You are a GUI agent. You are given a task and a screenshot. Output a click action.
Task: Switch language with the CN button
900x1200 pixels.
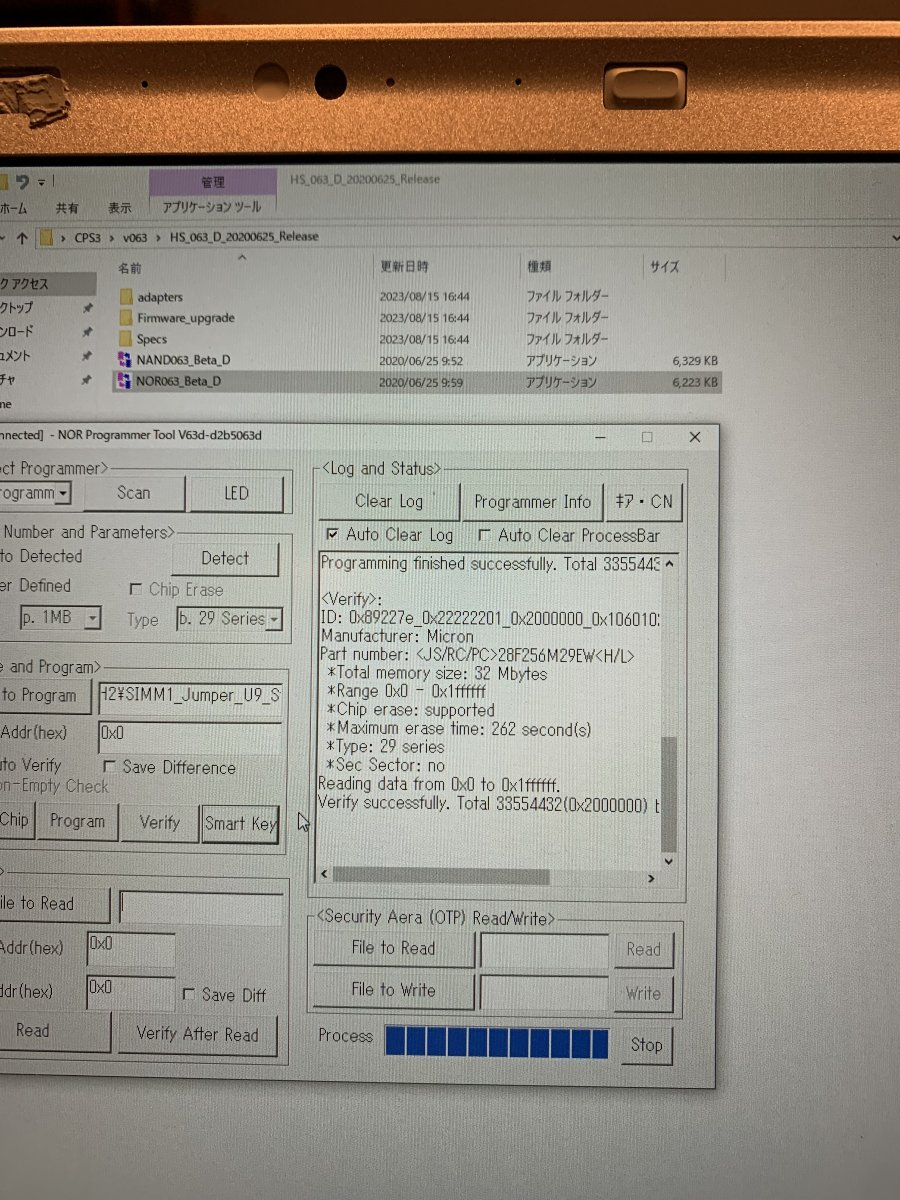coord(644,502)
